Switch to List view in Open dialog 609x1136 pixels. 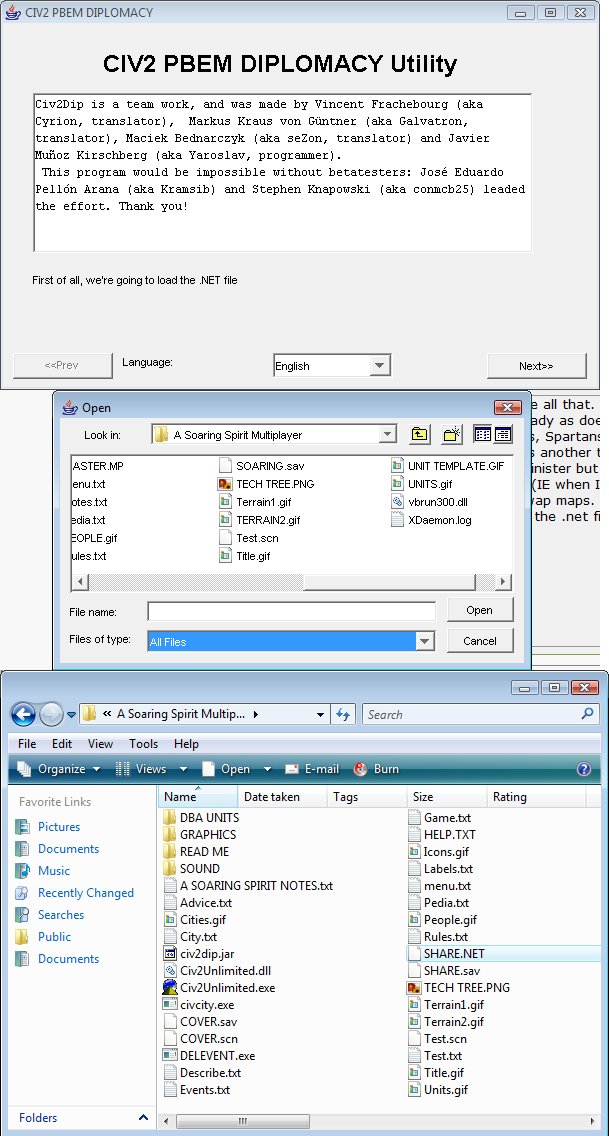click(x=482, y=434)
